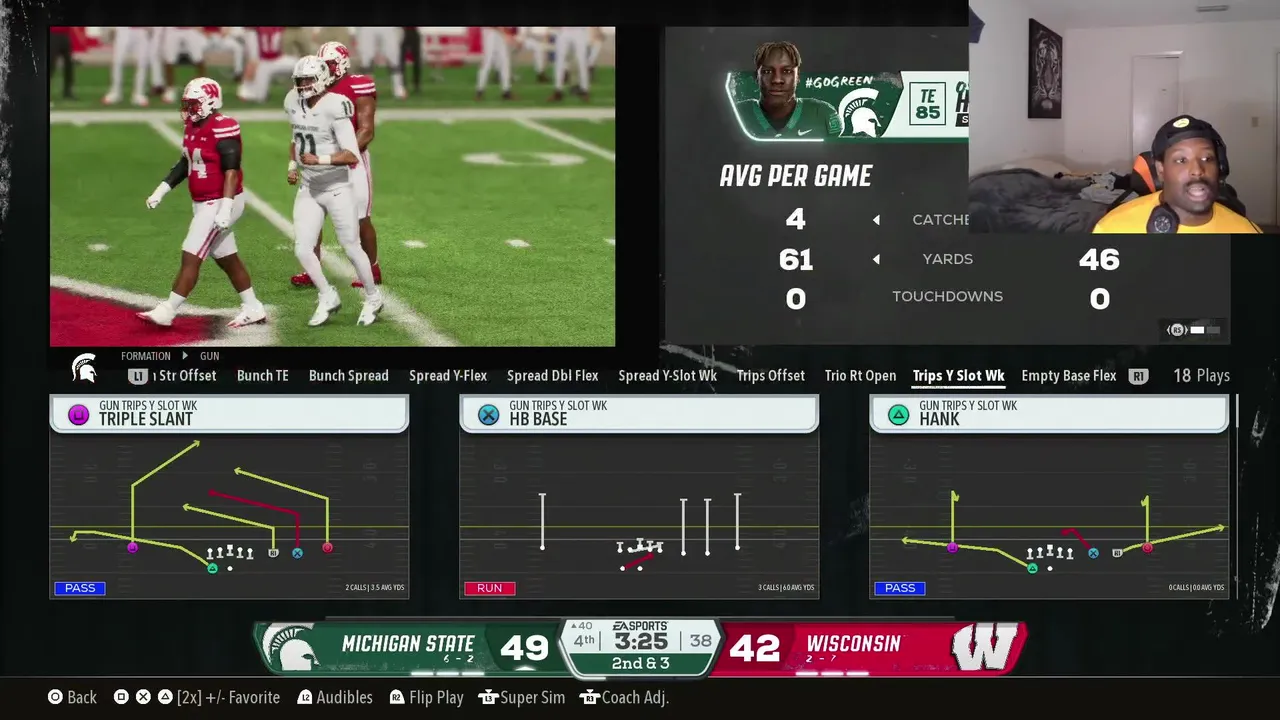Click the HANK play title
The image size is (1280, 720).
[x=939, y=420]
